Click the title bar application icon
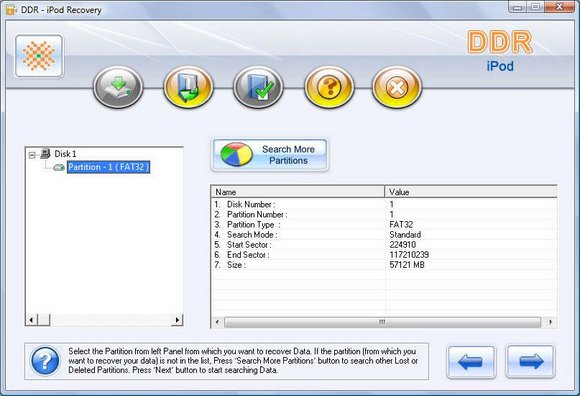Viewport: 580px width, 396px height. coord(11,10)
